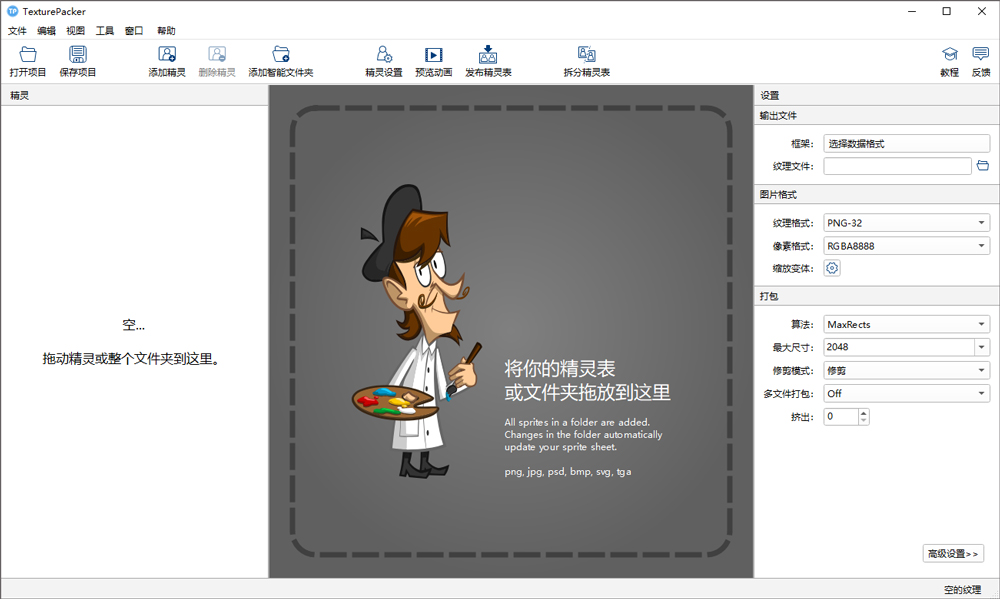This screenshot has height=599, width=1000.
Task: Open the 窗口 (Window) menu
Action: pyautogui.click(x=134, y=31)
